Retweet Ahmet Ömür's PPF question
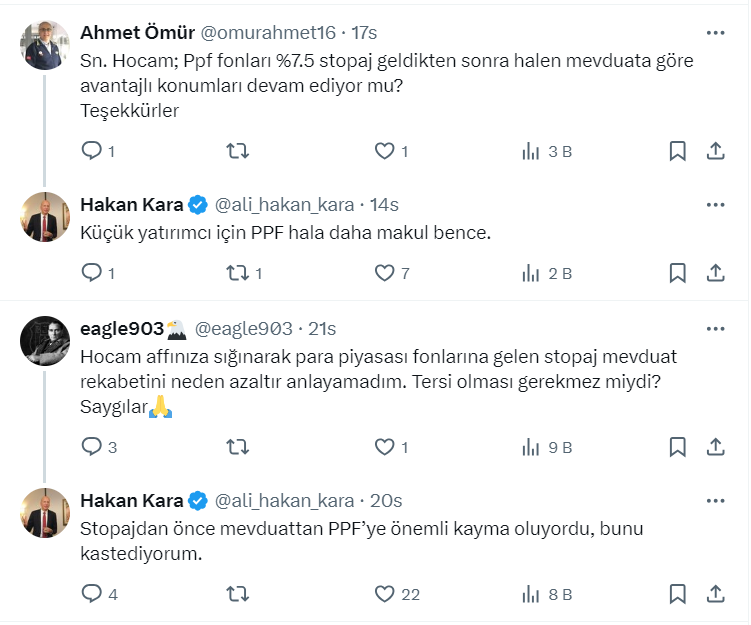Screen dimensions: 751x625 (238, 151)
